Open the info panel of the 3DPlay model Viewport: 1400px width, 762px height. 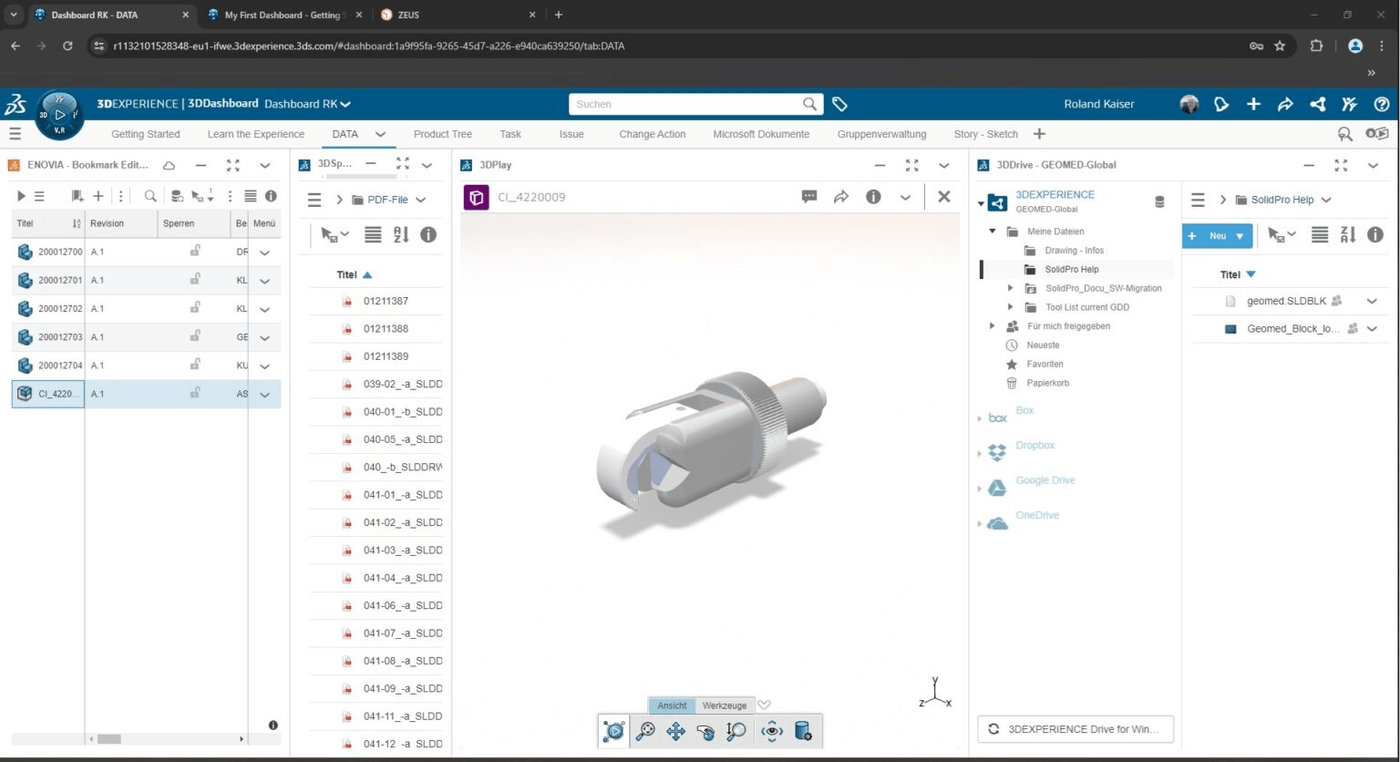[873, 197]
